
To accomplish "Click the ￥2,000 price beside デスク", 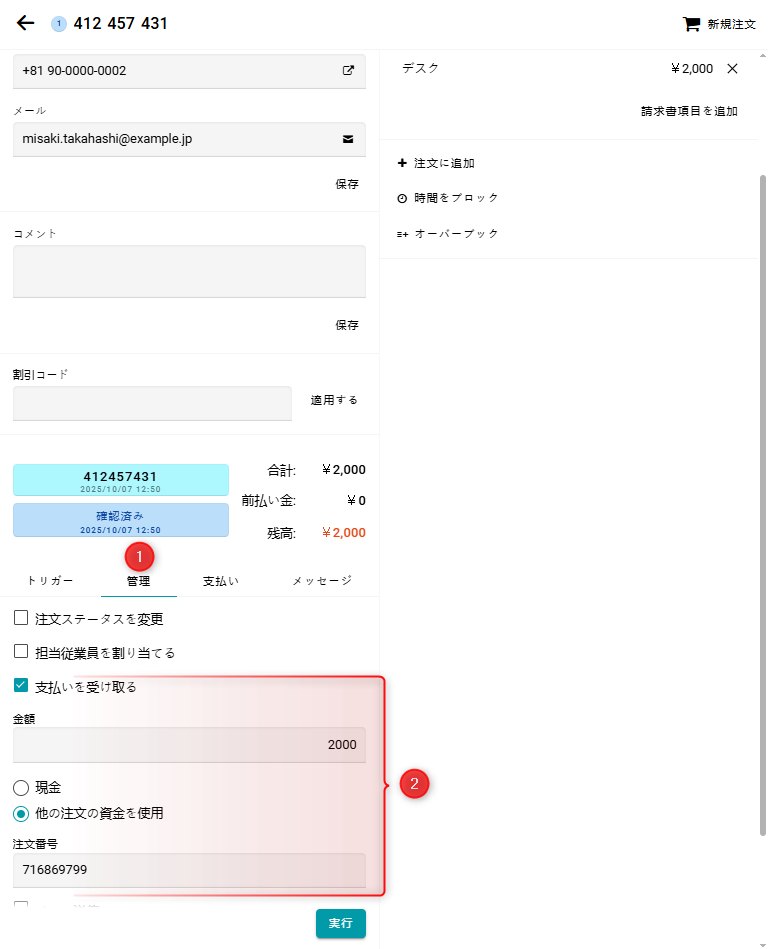I will coord(692,68).
